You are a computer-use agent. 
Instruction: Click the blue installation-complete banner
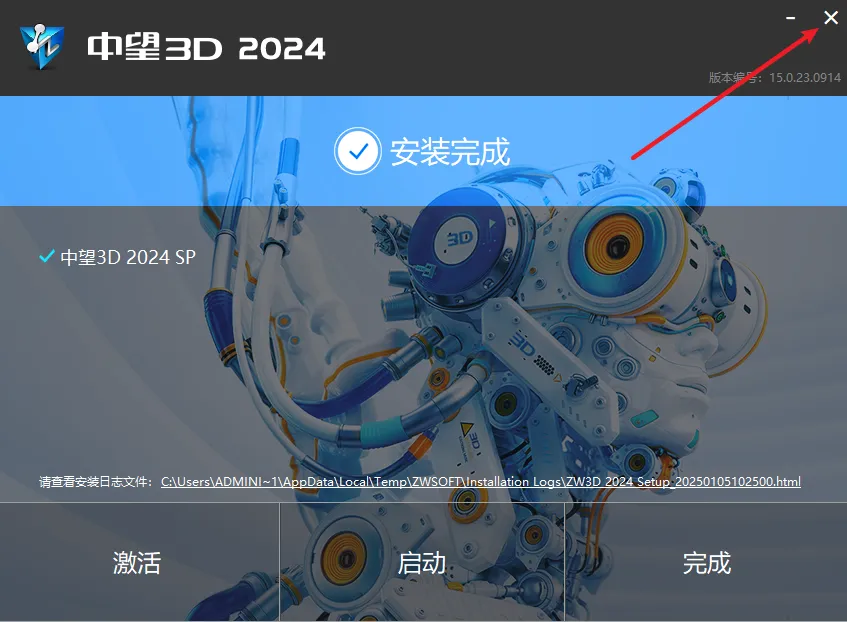click(424, 151)
